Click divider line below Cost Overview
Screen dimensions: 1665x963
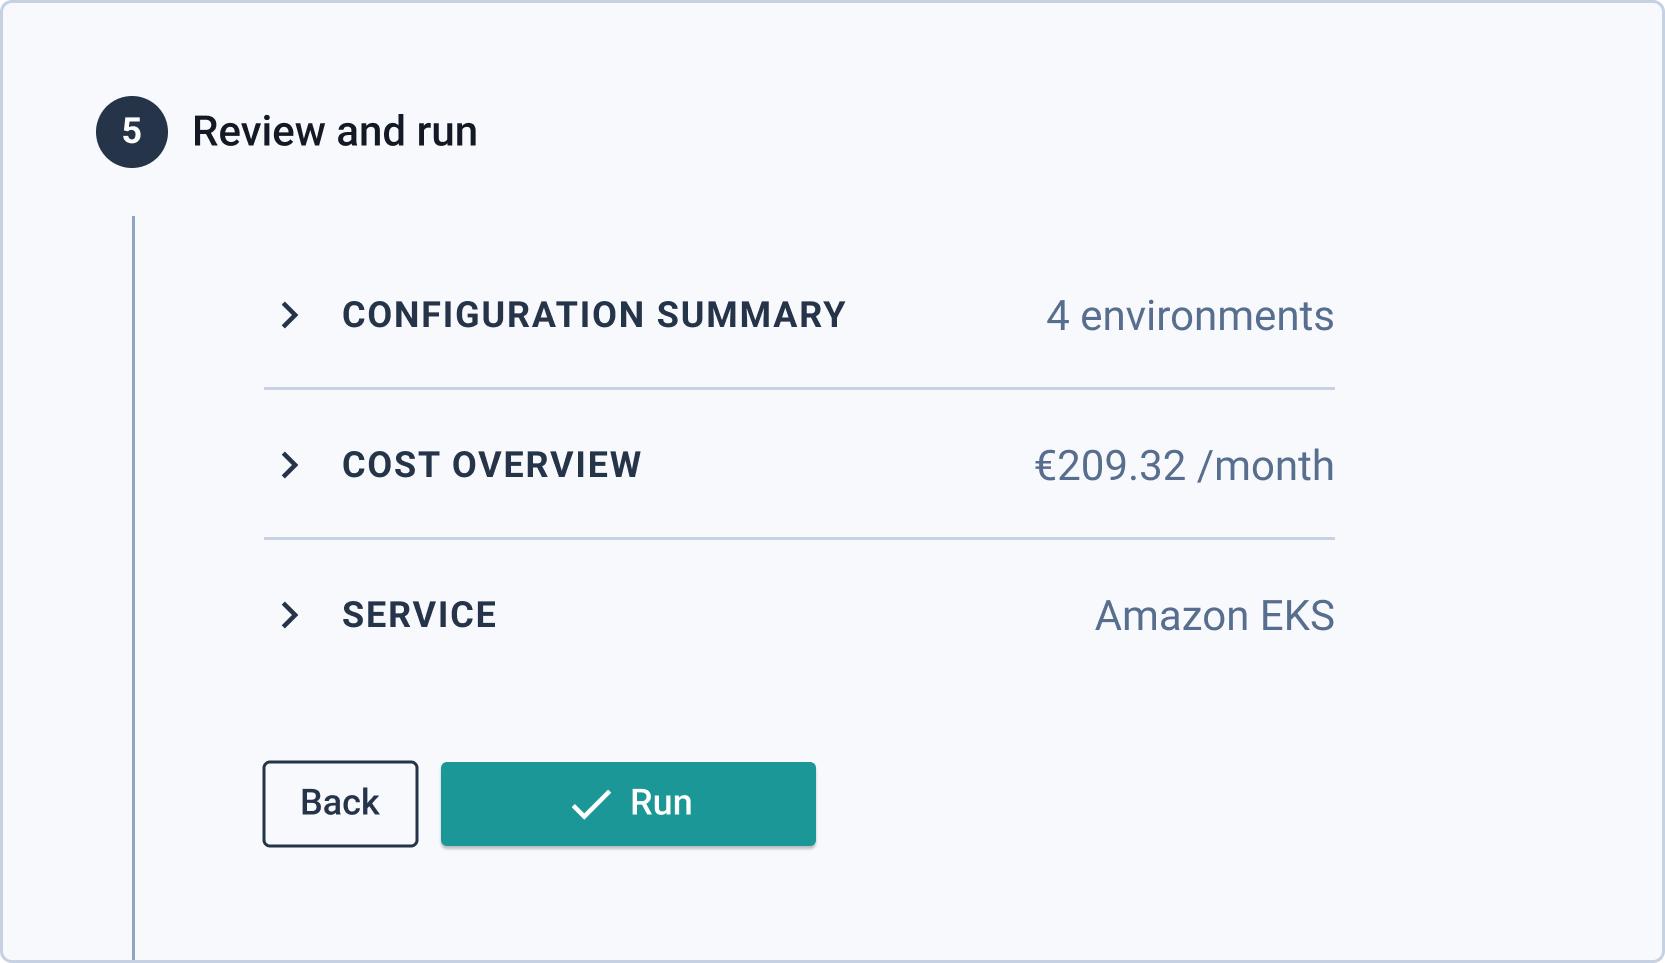pos(799,538)
